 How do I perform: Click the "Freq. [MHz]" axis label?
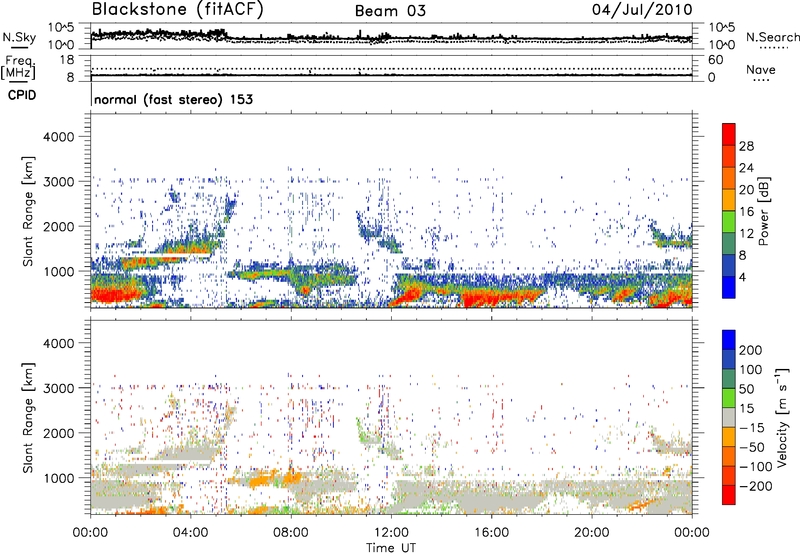coord(18,67)
